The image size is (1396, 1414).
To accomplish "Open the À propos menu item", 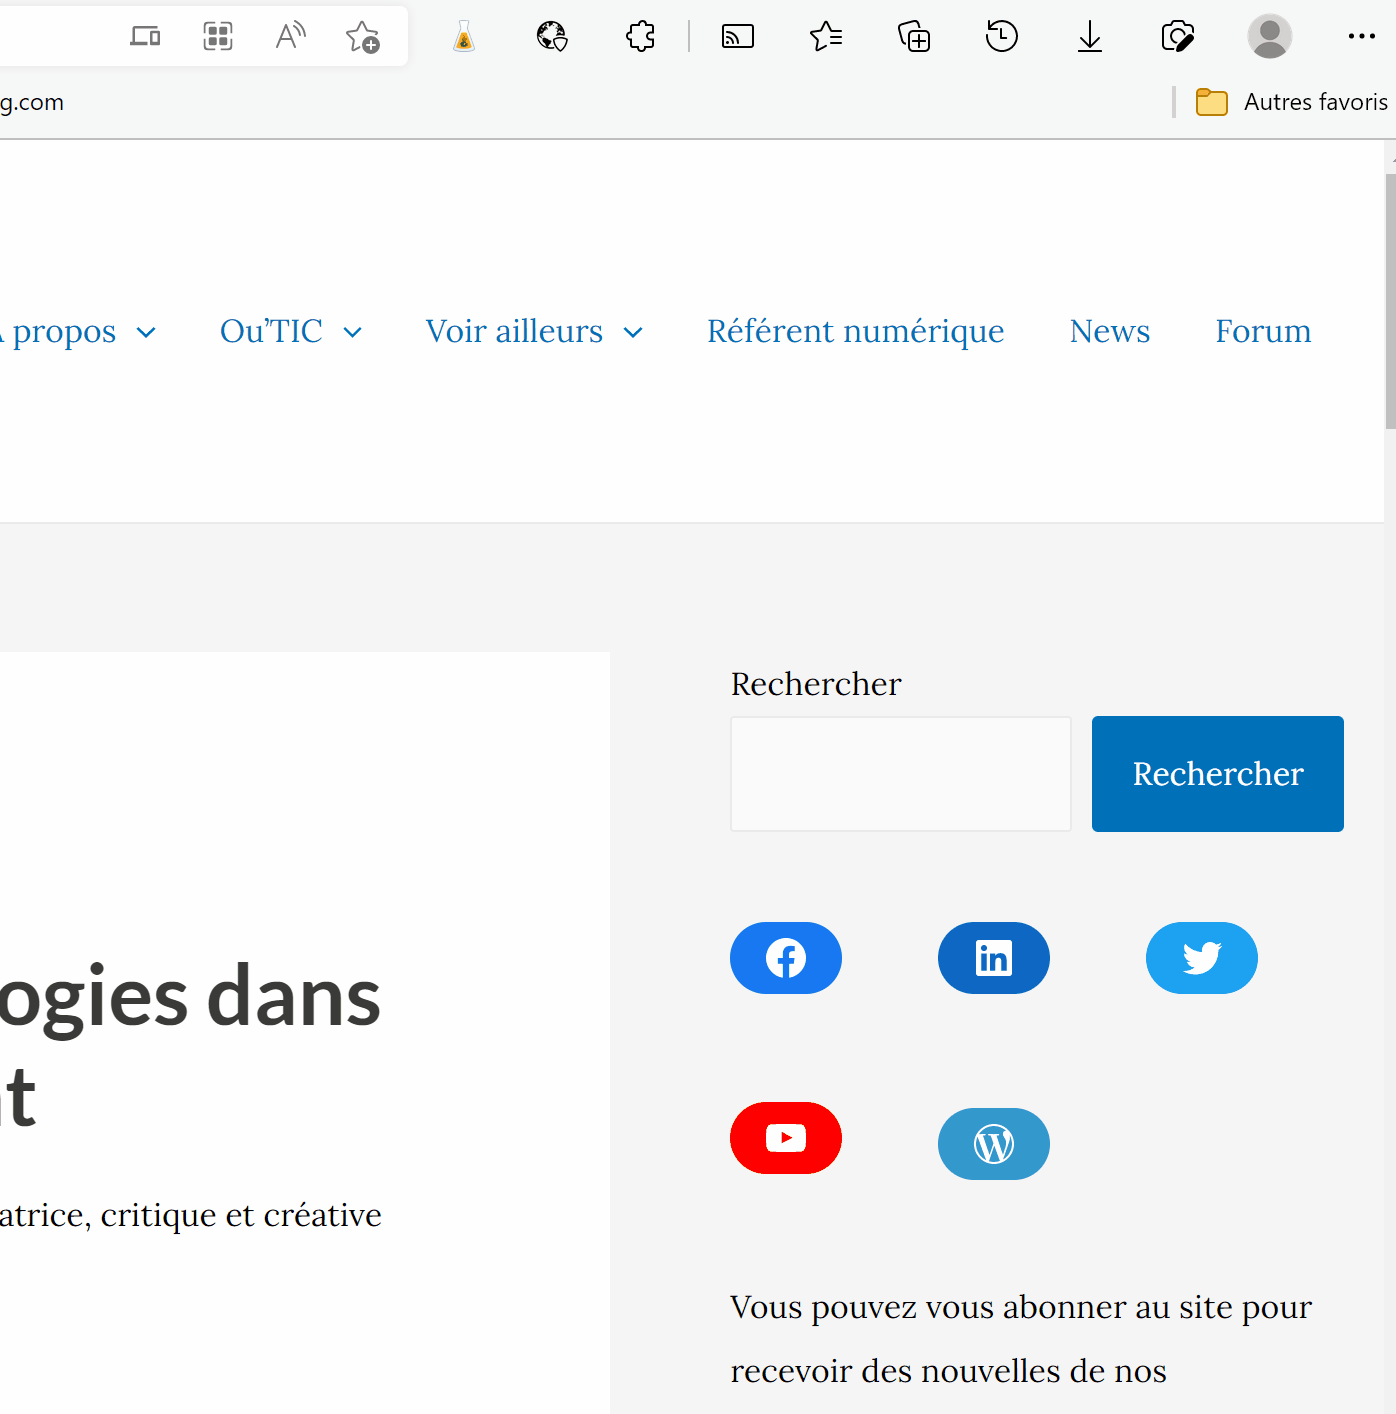I will click(60, 331).
